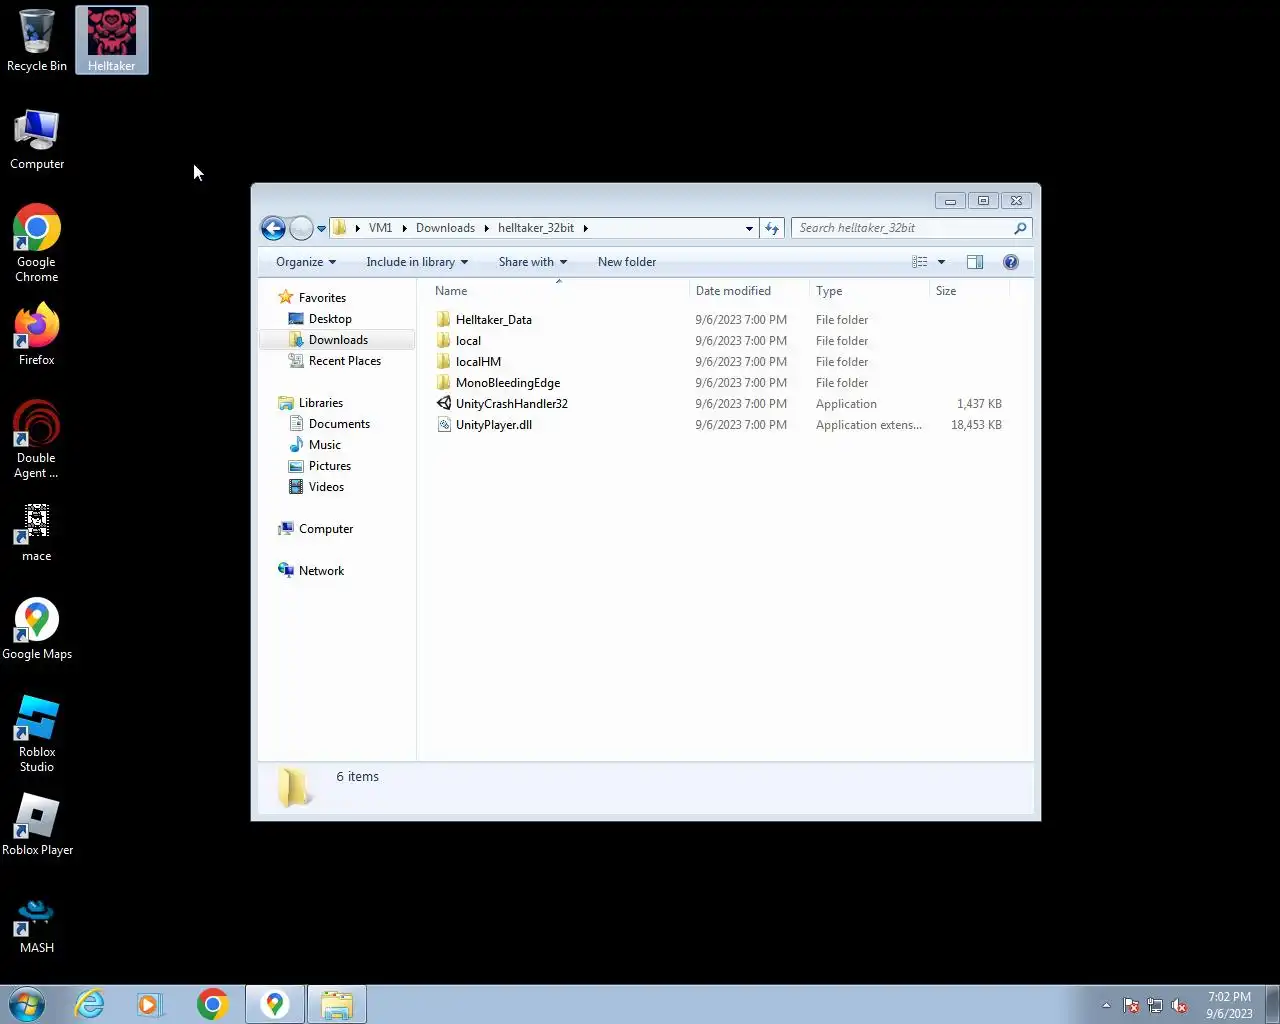1280x1024 pixels.
Task: Open the Videos library
Action: click(326, 487)
